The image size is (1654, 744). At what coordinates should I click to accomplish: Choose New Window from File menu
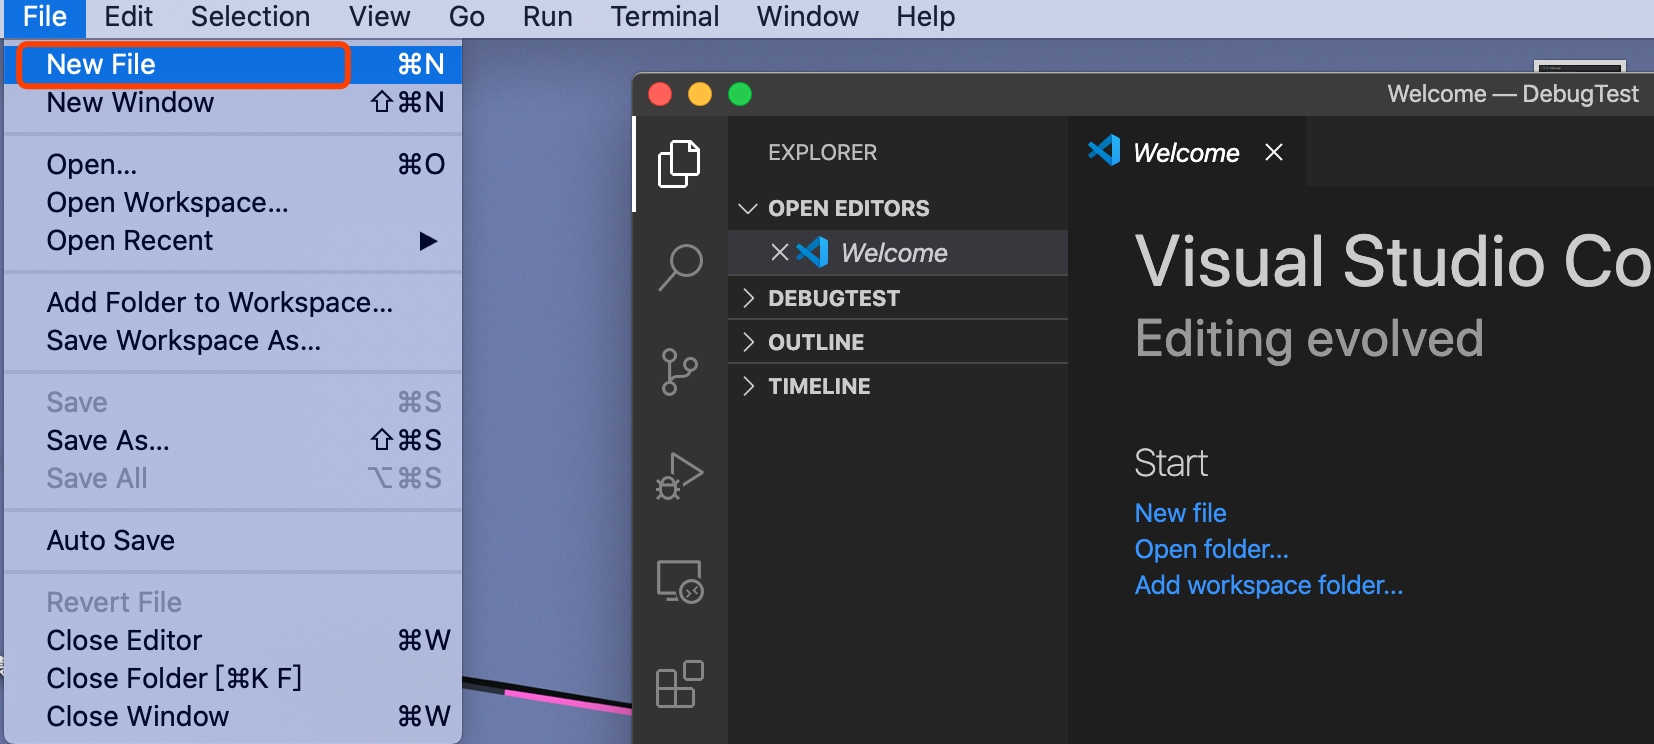pyautogui.click(x=233, y=102)
